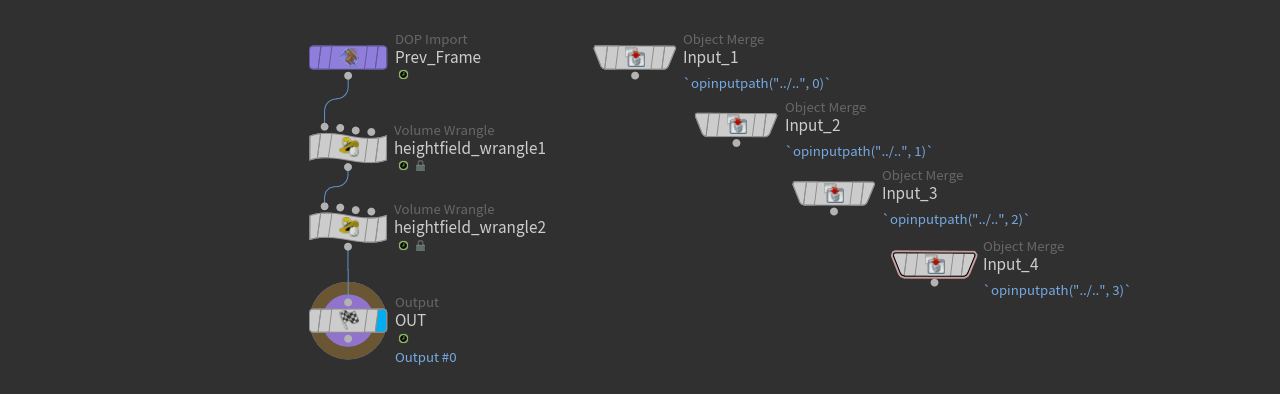This screenshot has width=1280, height=394.
Task: Click the lock badge under heightfield_wrangle1
Action: point(420,166)
